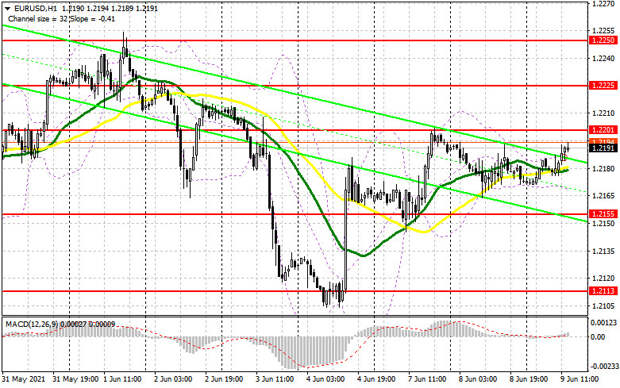Click the 1.2210 price axis value
Viewport: 620px width, 388px height.
[603, 114]
